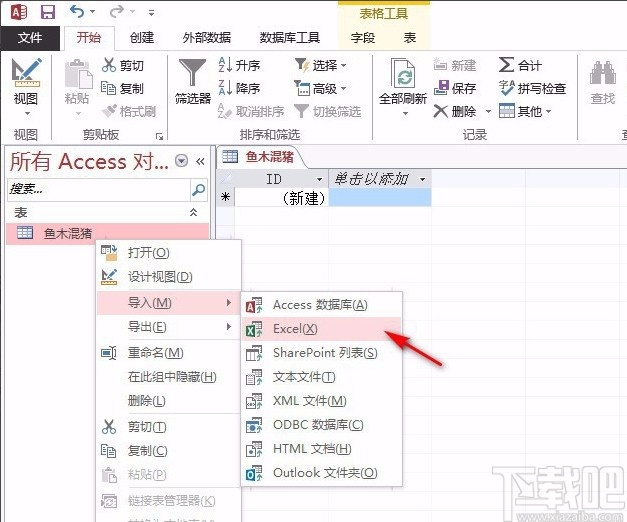The width and height of the screenshot is (627, 522).
Task: Click the 鱼木混猪 document tab
Action: click(x=260, y=157)
